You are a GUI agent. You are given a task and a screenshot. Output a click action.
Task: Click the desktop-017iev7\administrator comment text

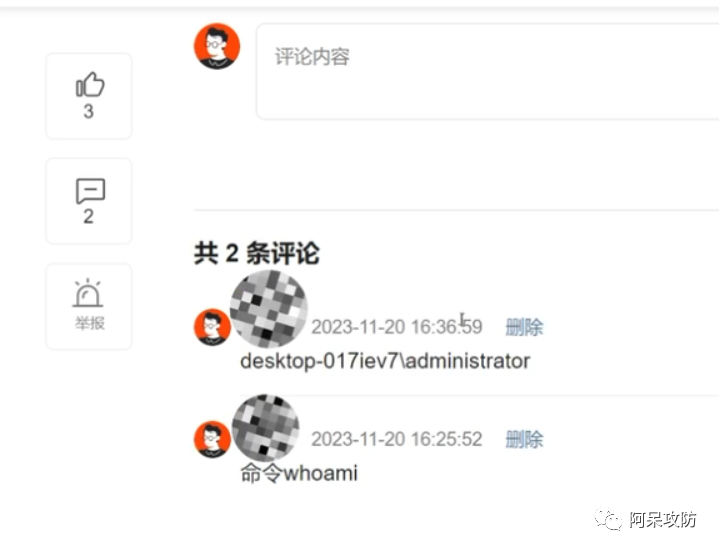(385, 361)
